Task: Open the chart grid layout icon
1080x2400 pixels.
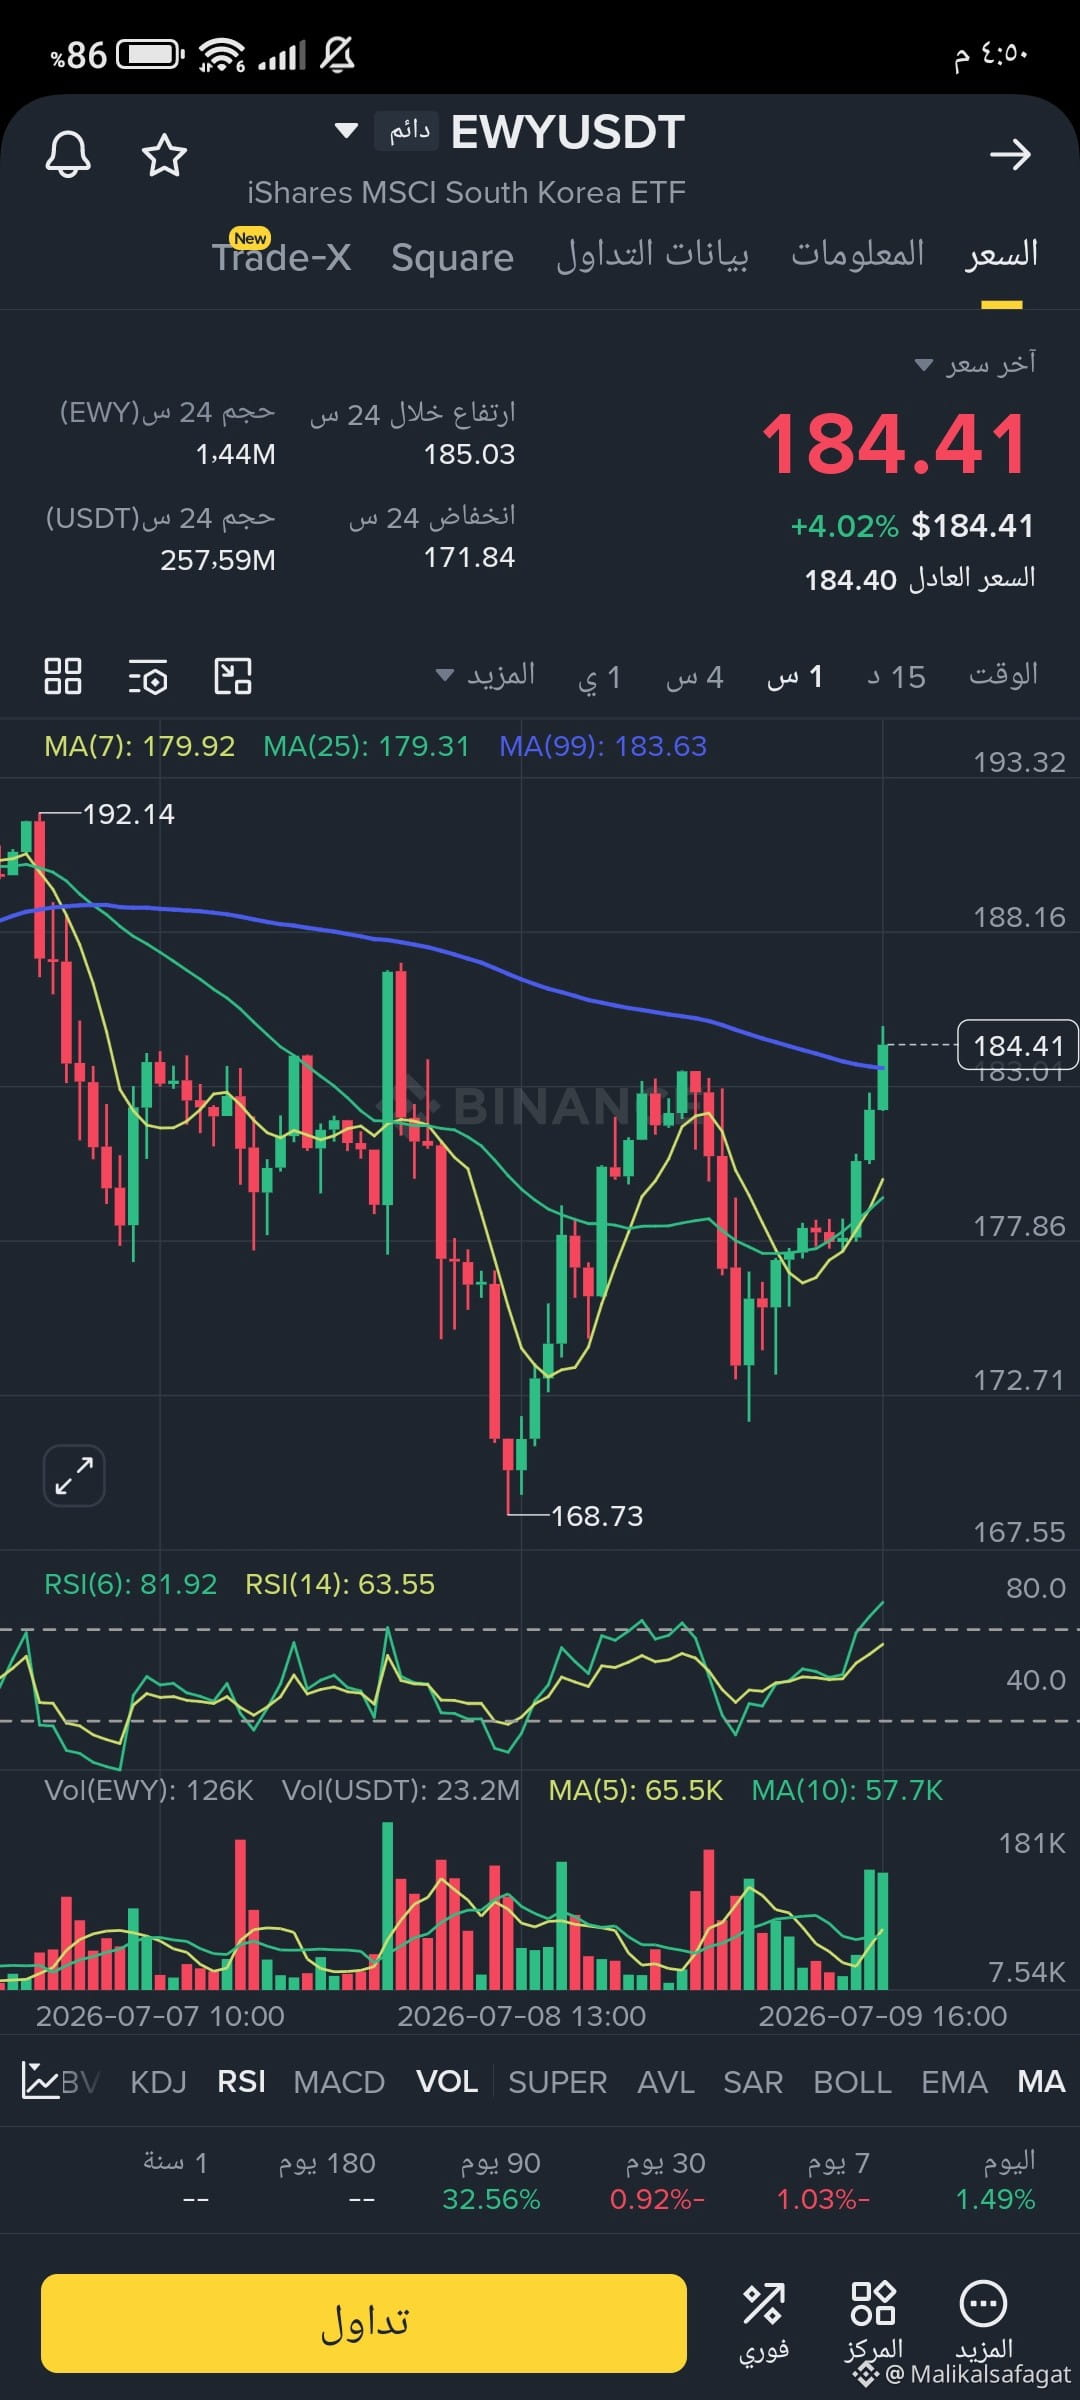Action: point(63,676)
